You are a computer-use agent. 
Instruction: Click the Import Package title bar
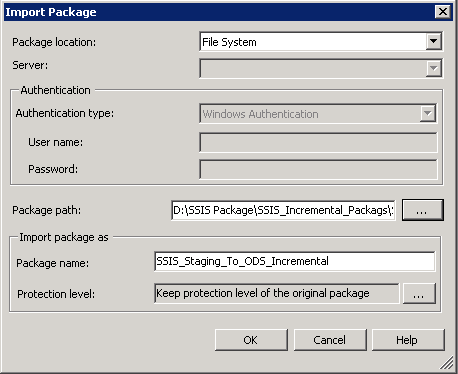click(220, 12)
